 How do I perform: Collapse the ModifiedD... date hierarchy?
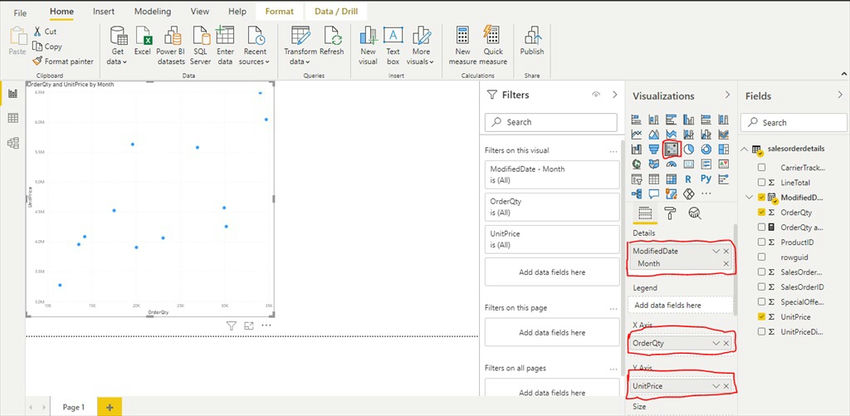pos(750,197)
